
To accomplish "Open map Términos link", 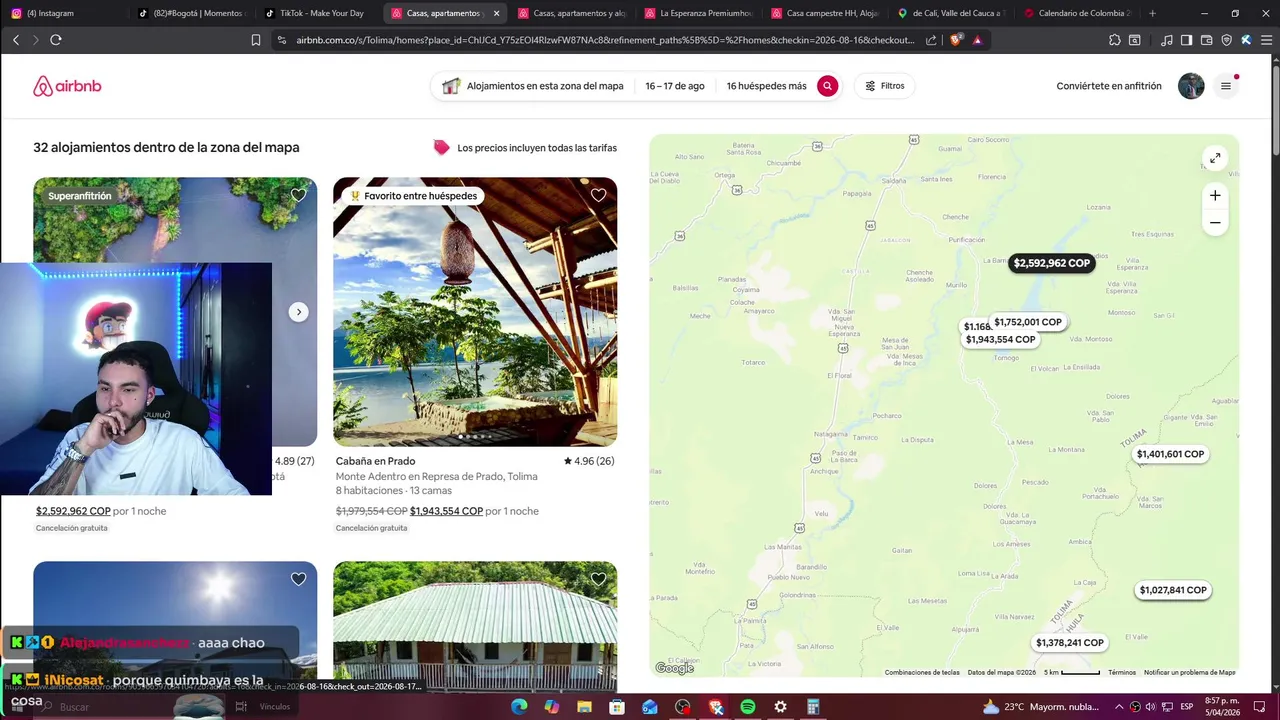I will click(1122, 673).
